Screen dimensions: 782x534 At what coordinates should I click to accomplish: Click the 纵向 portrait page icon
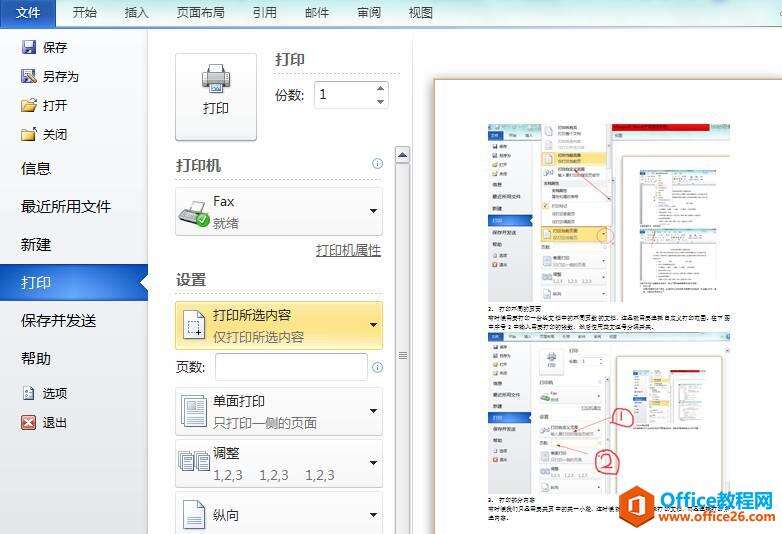tap(194, 515)
